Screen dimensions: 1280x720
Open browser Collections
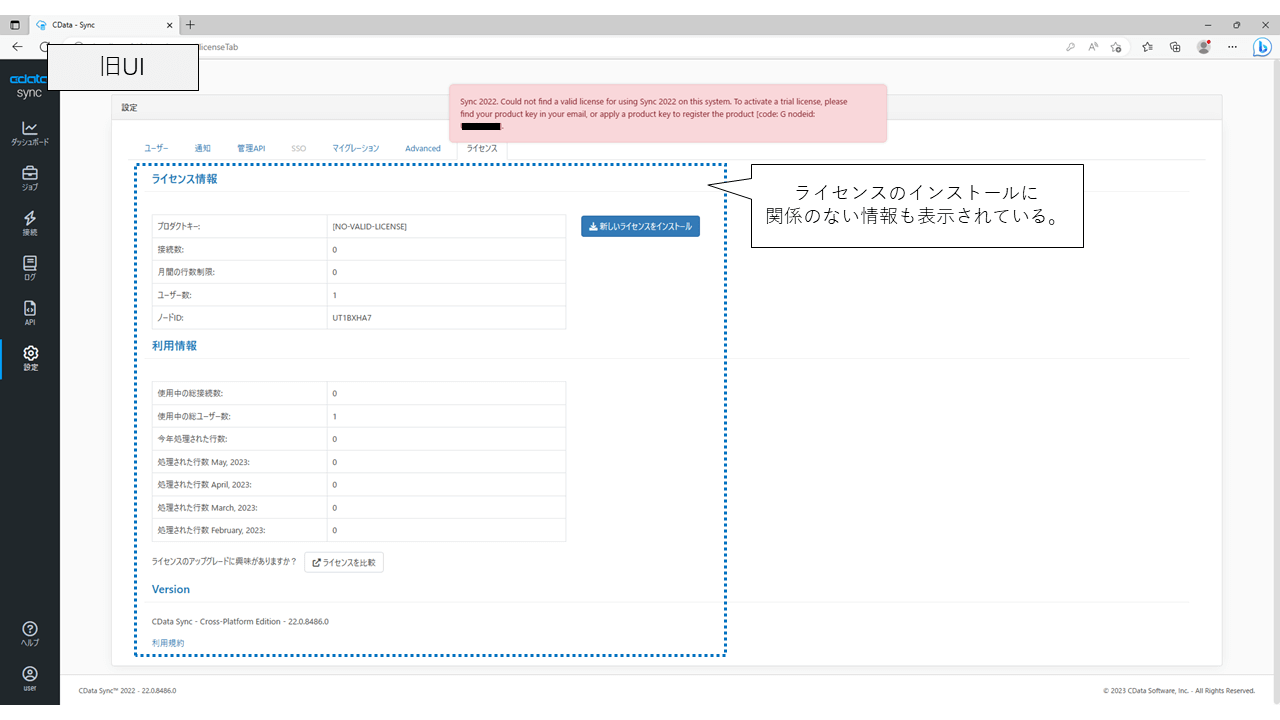(1176, 47)
